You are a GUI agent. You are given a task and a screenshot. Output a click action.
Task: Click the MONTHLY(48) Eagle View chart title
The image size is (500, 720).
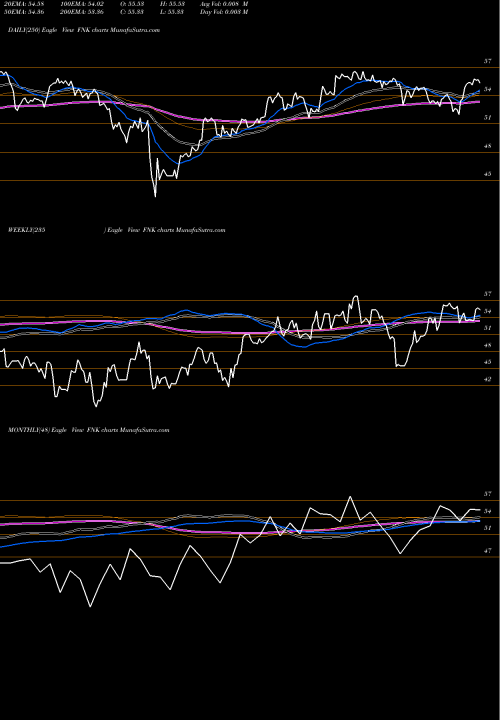(x=89, y=430)
